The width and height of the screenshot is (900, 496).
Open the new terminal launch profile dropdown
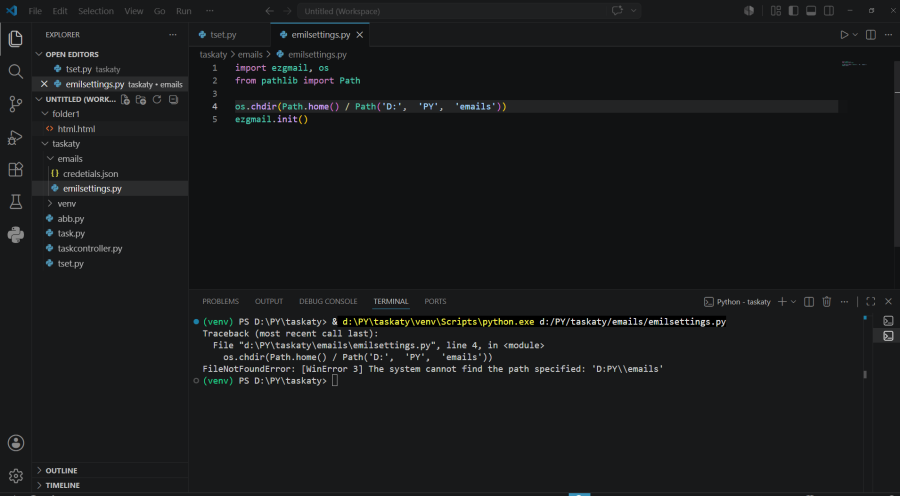tap(794, 301)
